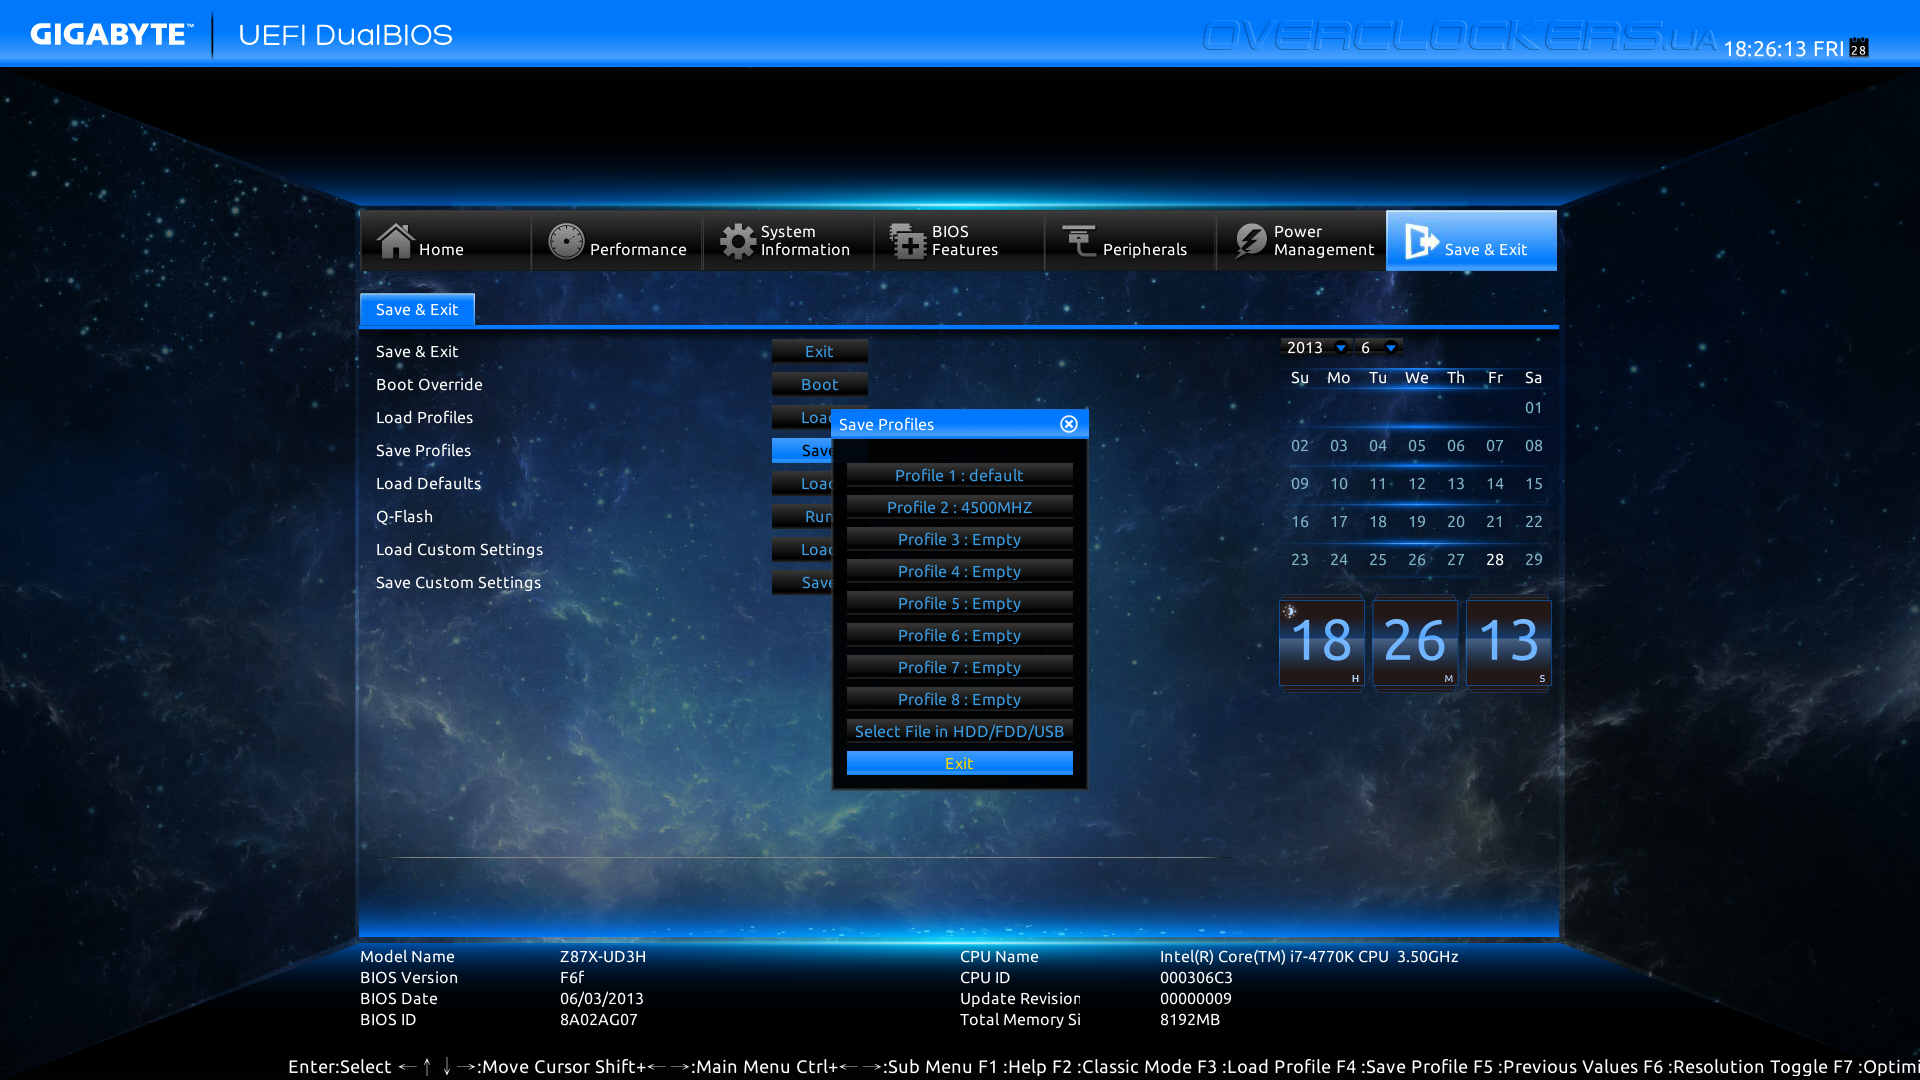This screenshot has height=1080, width=1920.
Task: Click the BIOS Features chip icon
Action: [908, 241]
